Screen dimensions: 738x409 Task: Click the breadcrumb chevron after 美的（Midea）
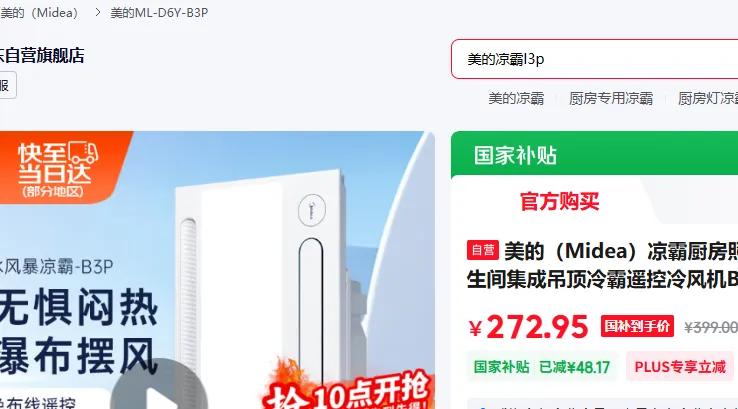point(97,12)
